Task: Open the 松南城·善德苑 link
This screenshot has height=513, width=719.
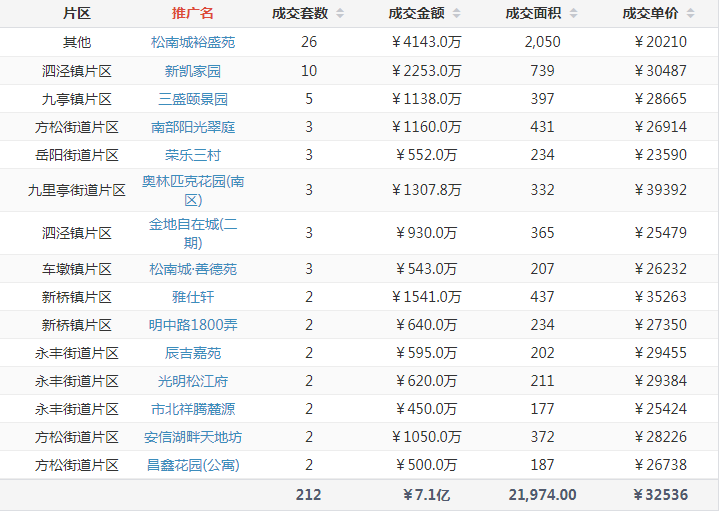Action: [193, 269]
